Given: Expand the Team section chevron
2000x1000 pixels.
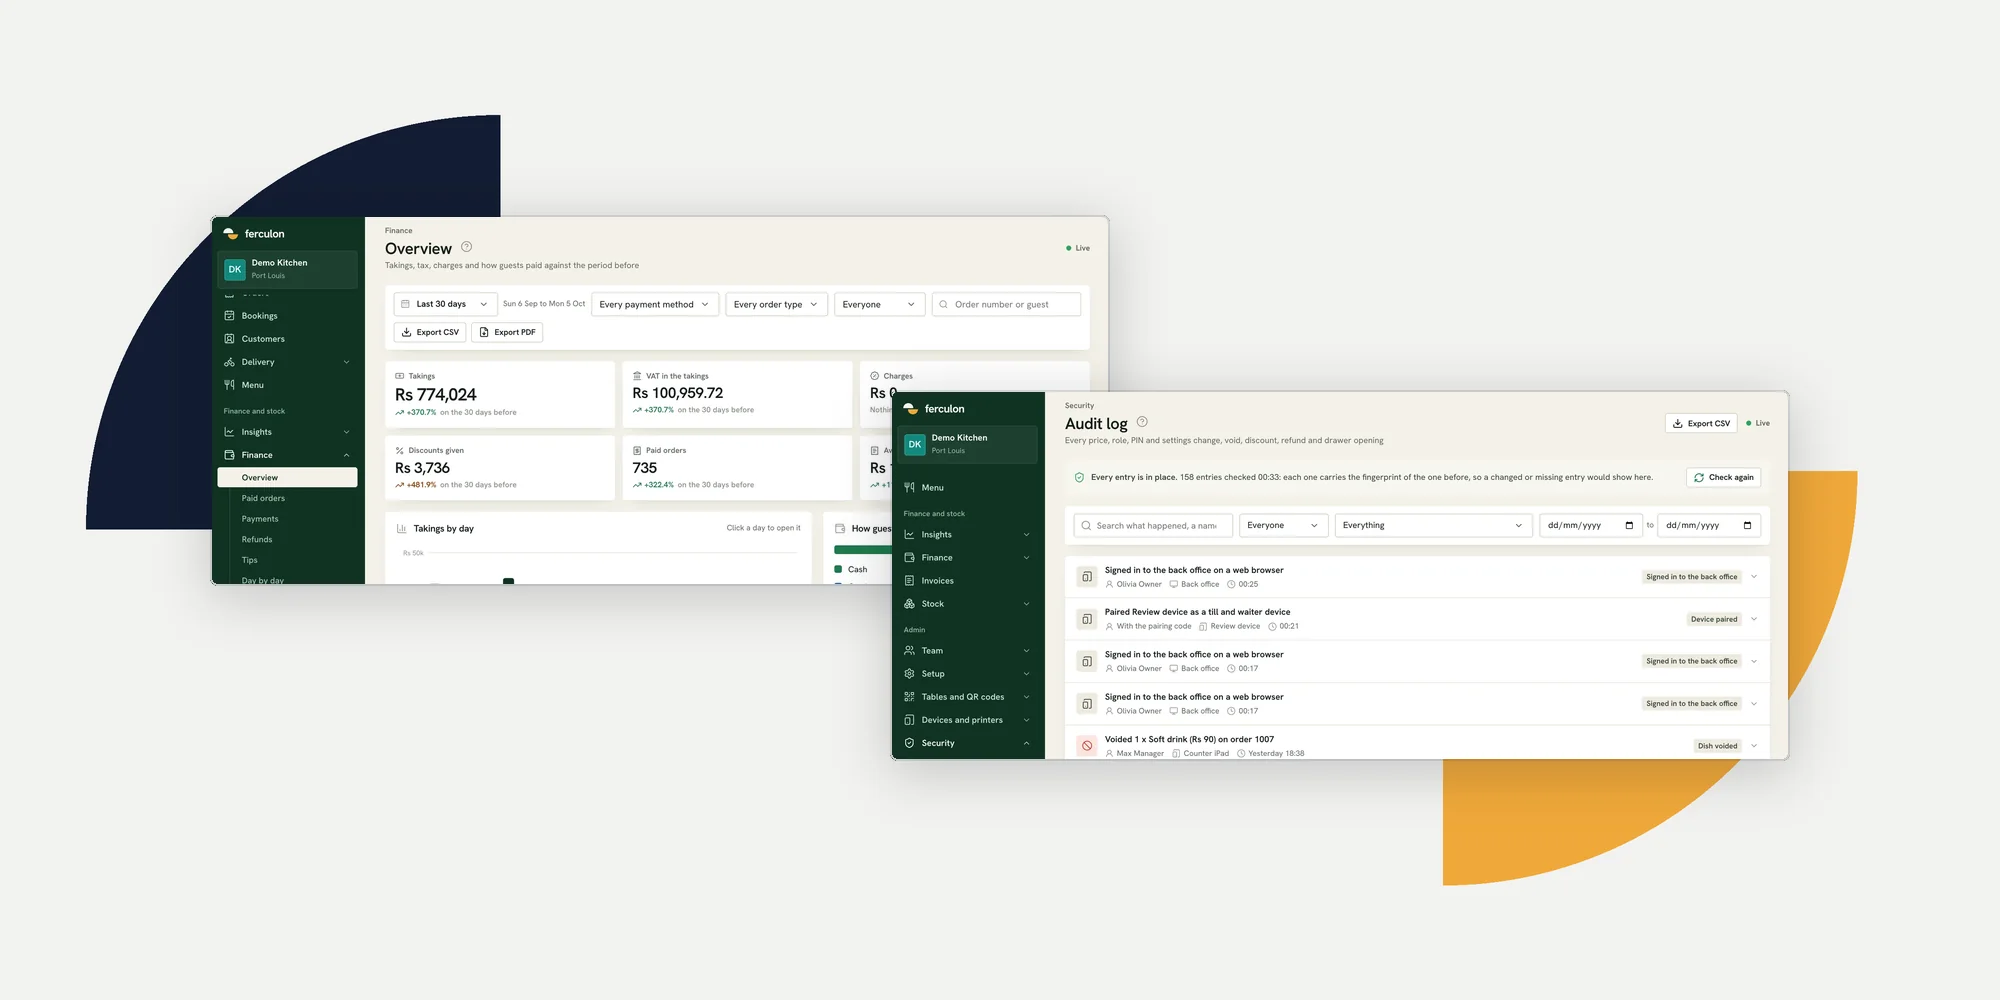Looking at the screenshot, I should 1026,651.
